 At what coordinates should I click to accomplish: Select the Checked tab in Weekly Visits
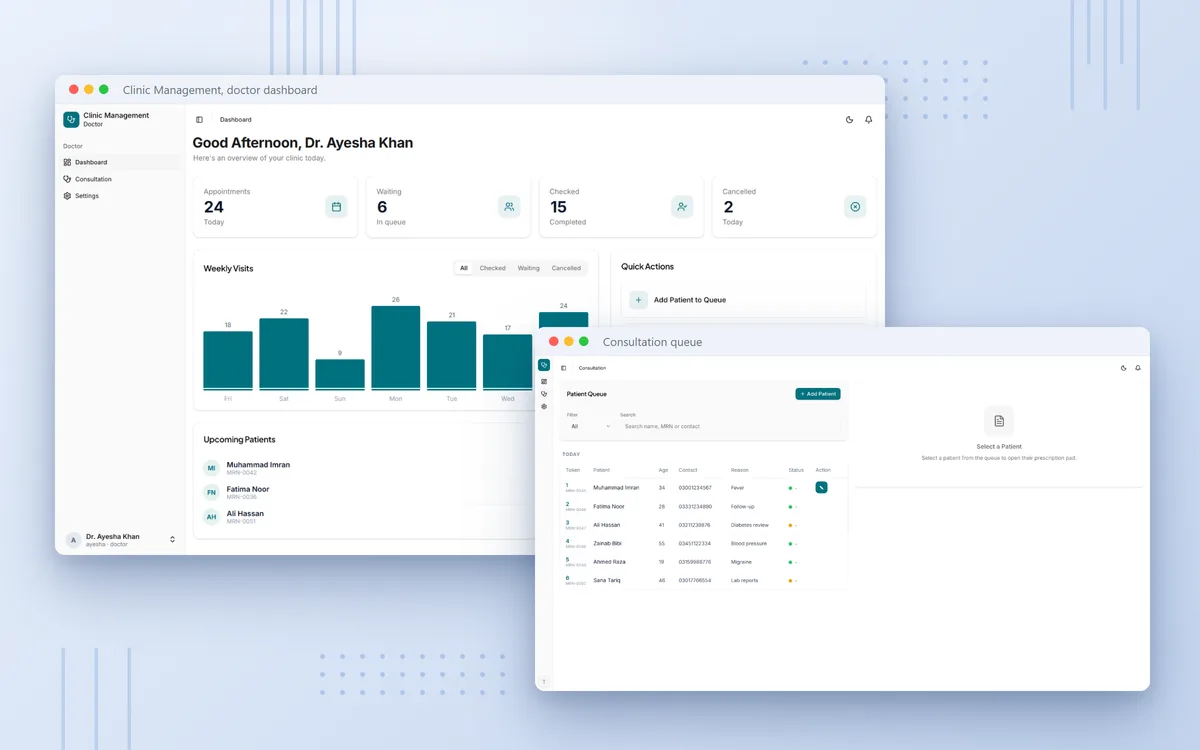(493, 268)
